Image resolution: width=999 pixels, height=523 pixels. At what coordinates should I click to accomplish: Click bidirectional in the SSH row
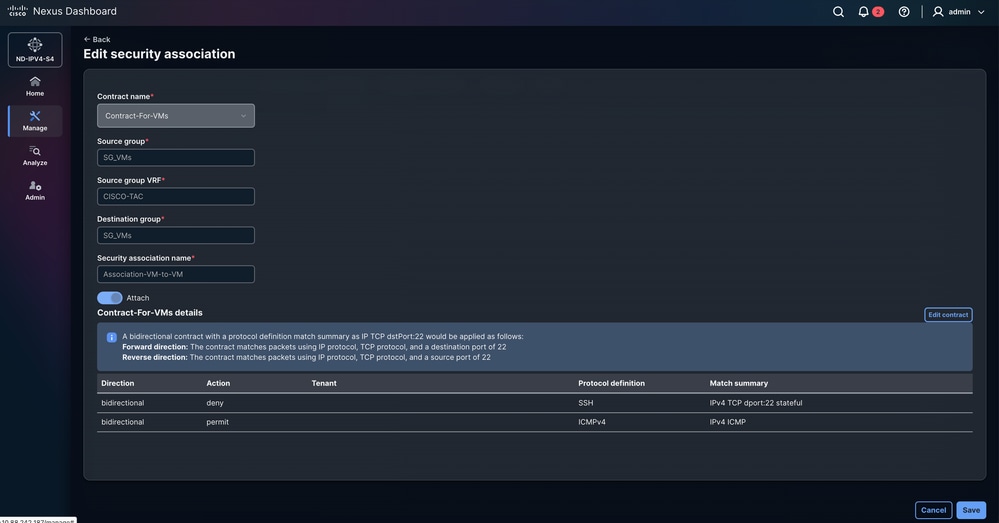click(x=122, y=403)
